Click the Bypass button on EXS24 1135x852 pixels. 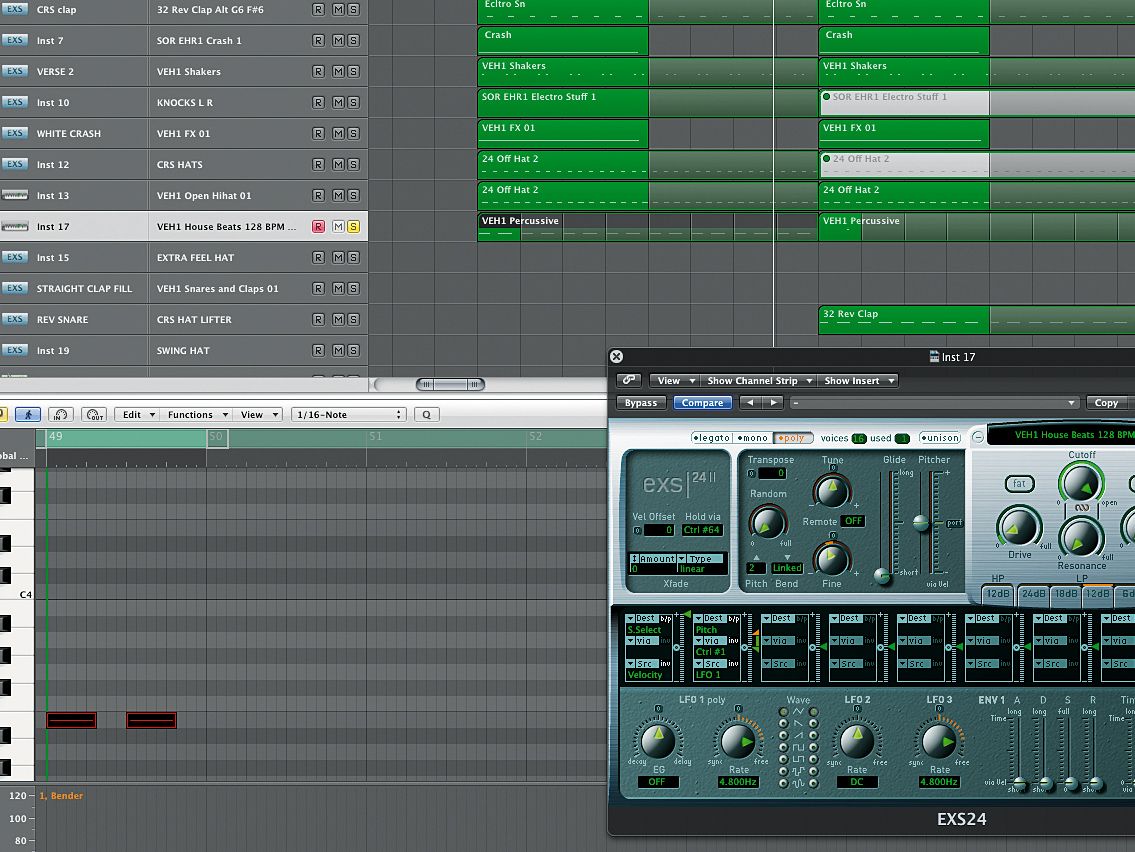click(x=640, y=403)
